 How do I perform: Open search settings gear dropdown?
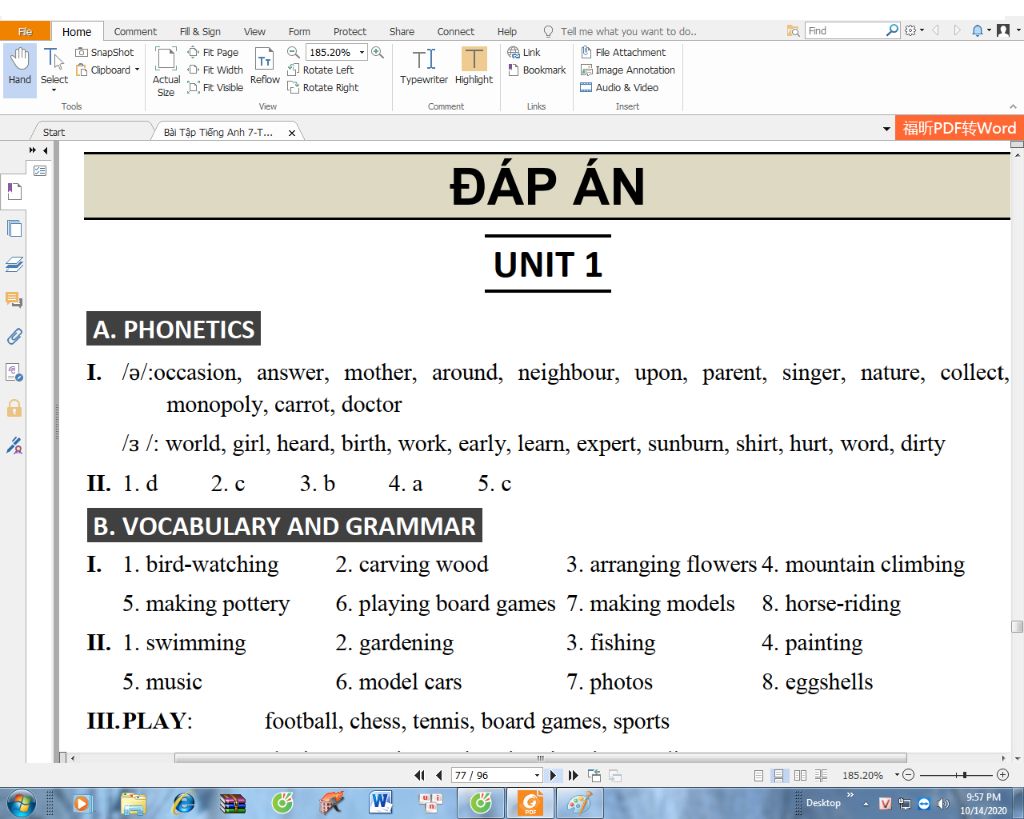click(914, 31)
